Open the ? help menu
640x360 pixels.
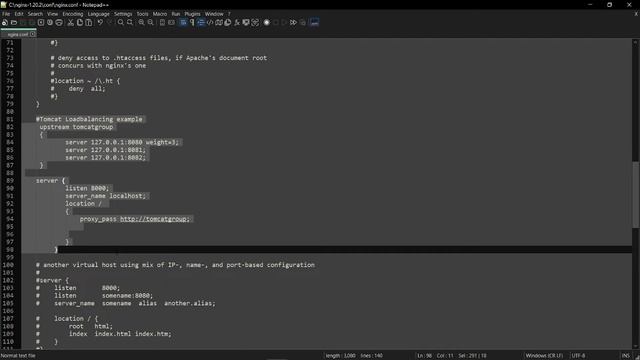tap(229, 14)
